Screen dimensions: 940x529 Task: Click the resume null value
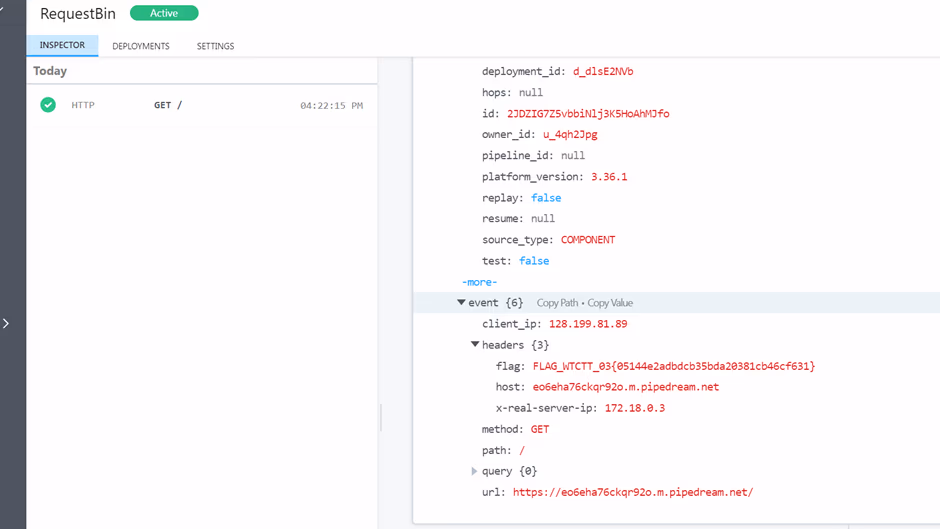pos(543,218)
